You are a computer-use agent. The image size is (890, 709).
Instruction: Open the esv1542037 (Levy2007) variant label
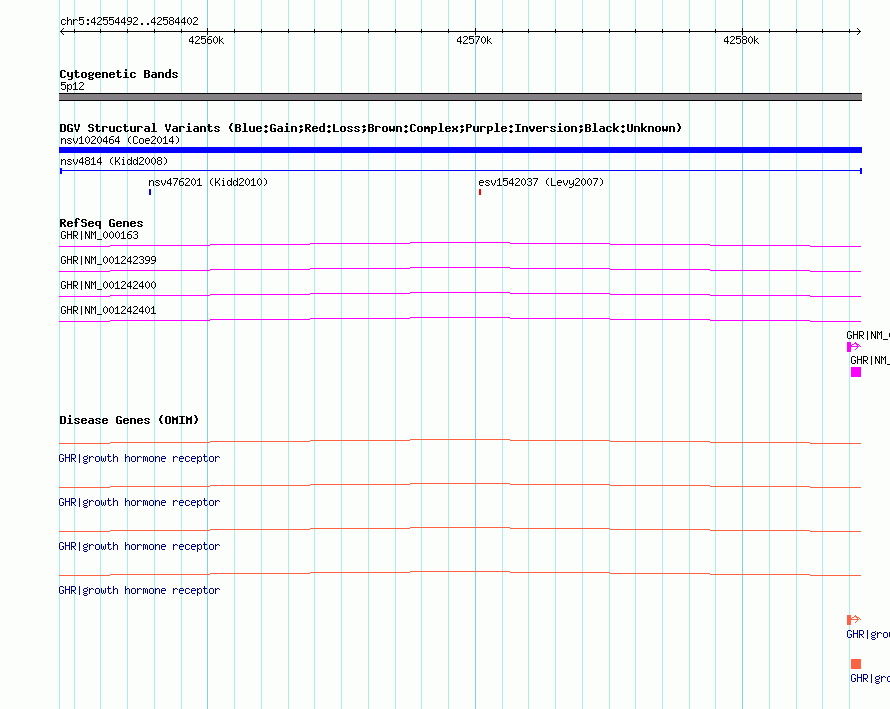click(x=541, y=182)
